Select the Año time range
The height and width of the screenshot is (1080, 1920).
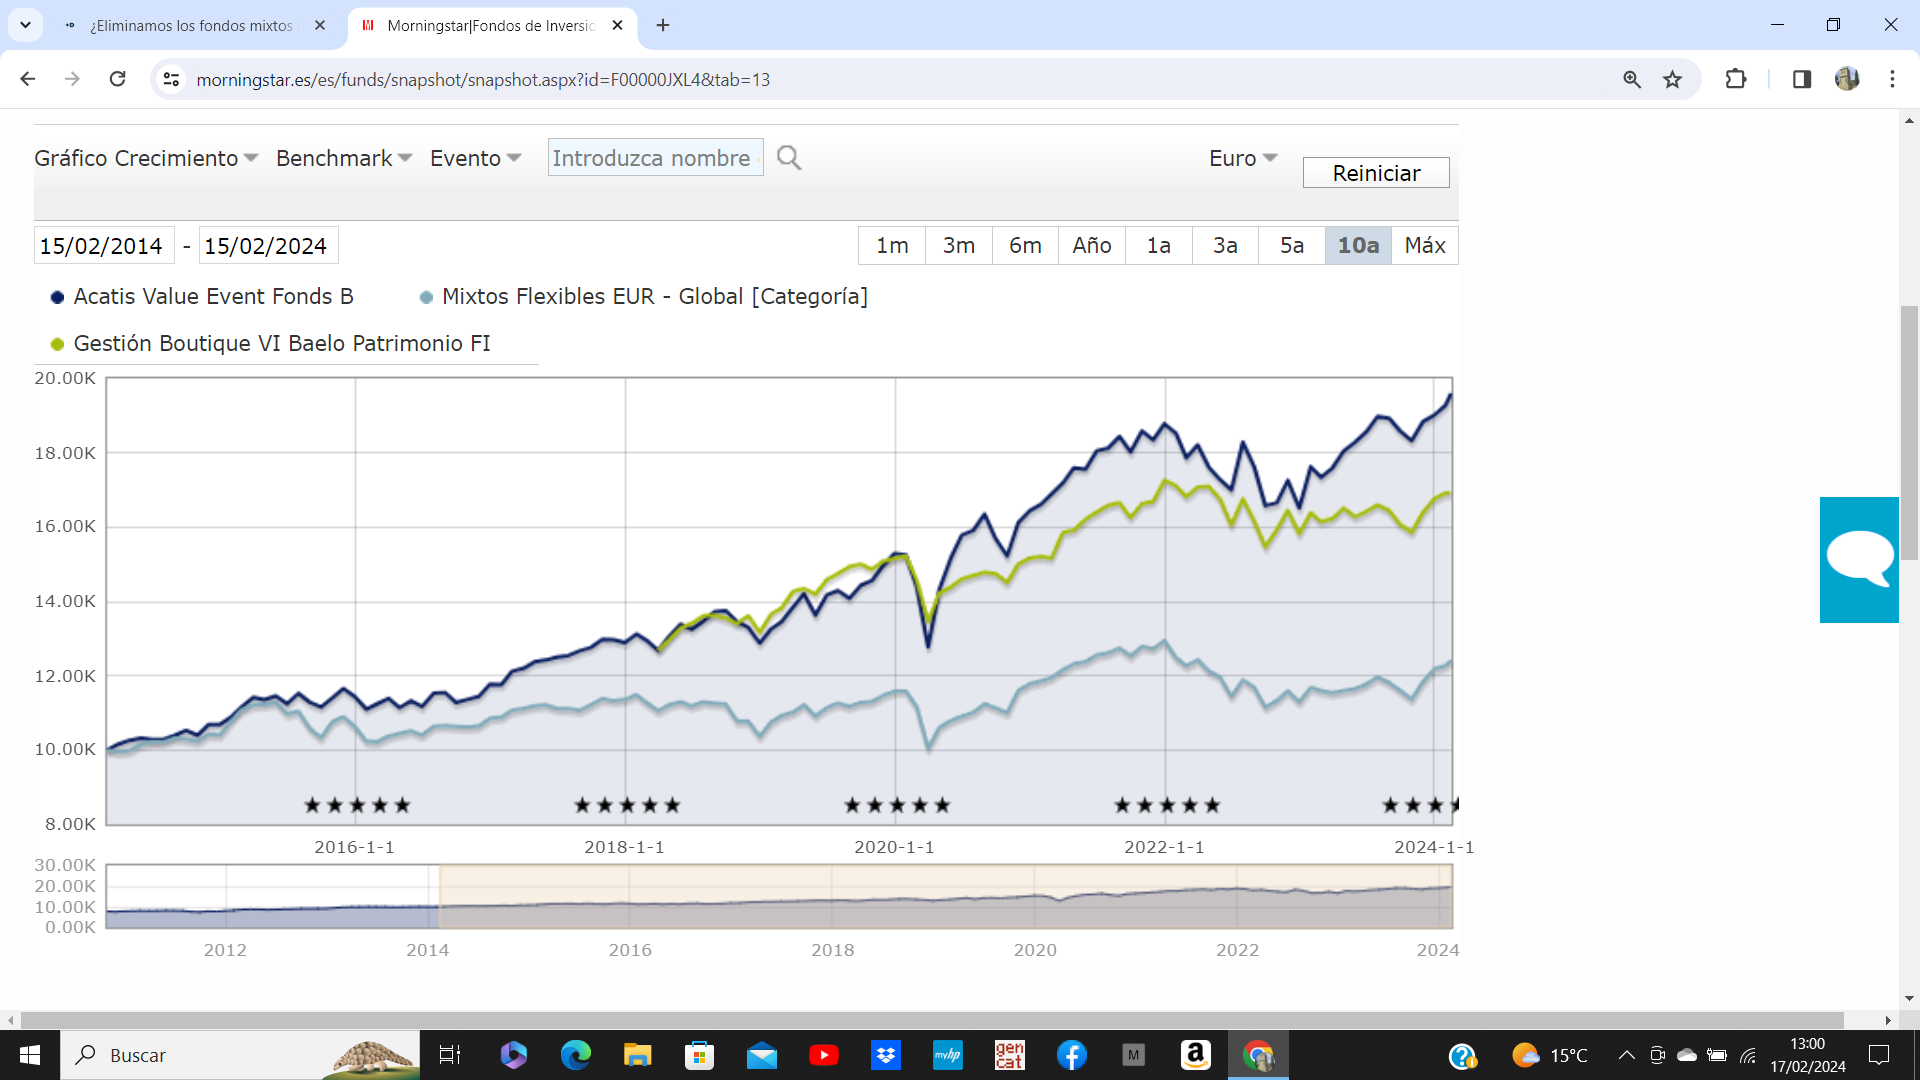(1092, 245)
